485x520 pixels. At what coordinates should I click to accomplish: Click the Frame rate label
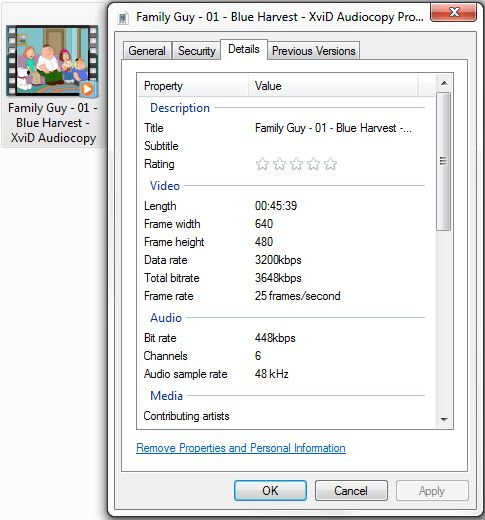click(x=169, y=296)
